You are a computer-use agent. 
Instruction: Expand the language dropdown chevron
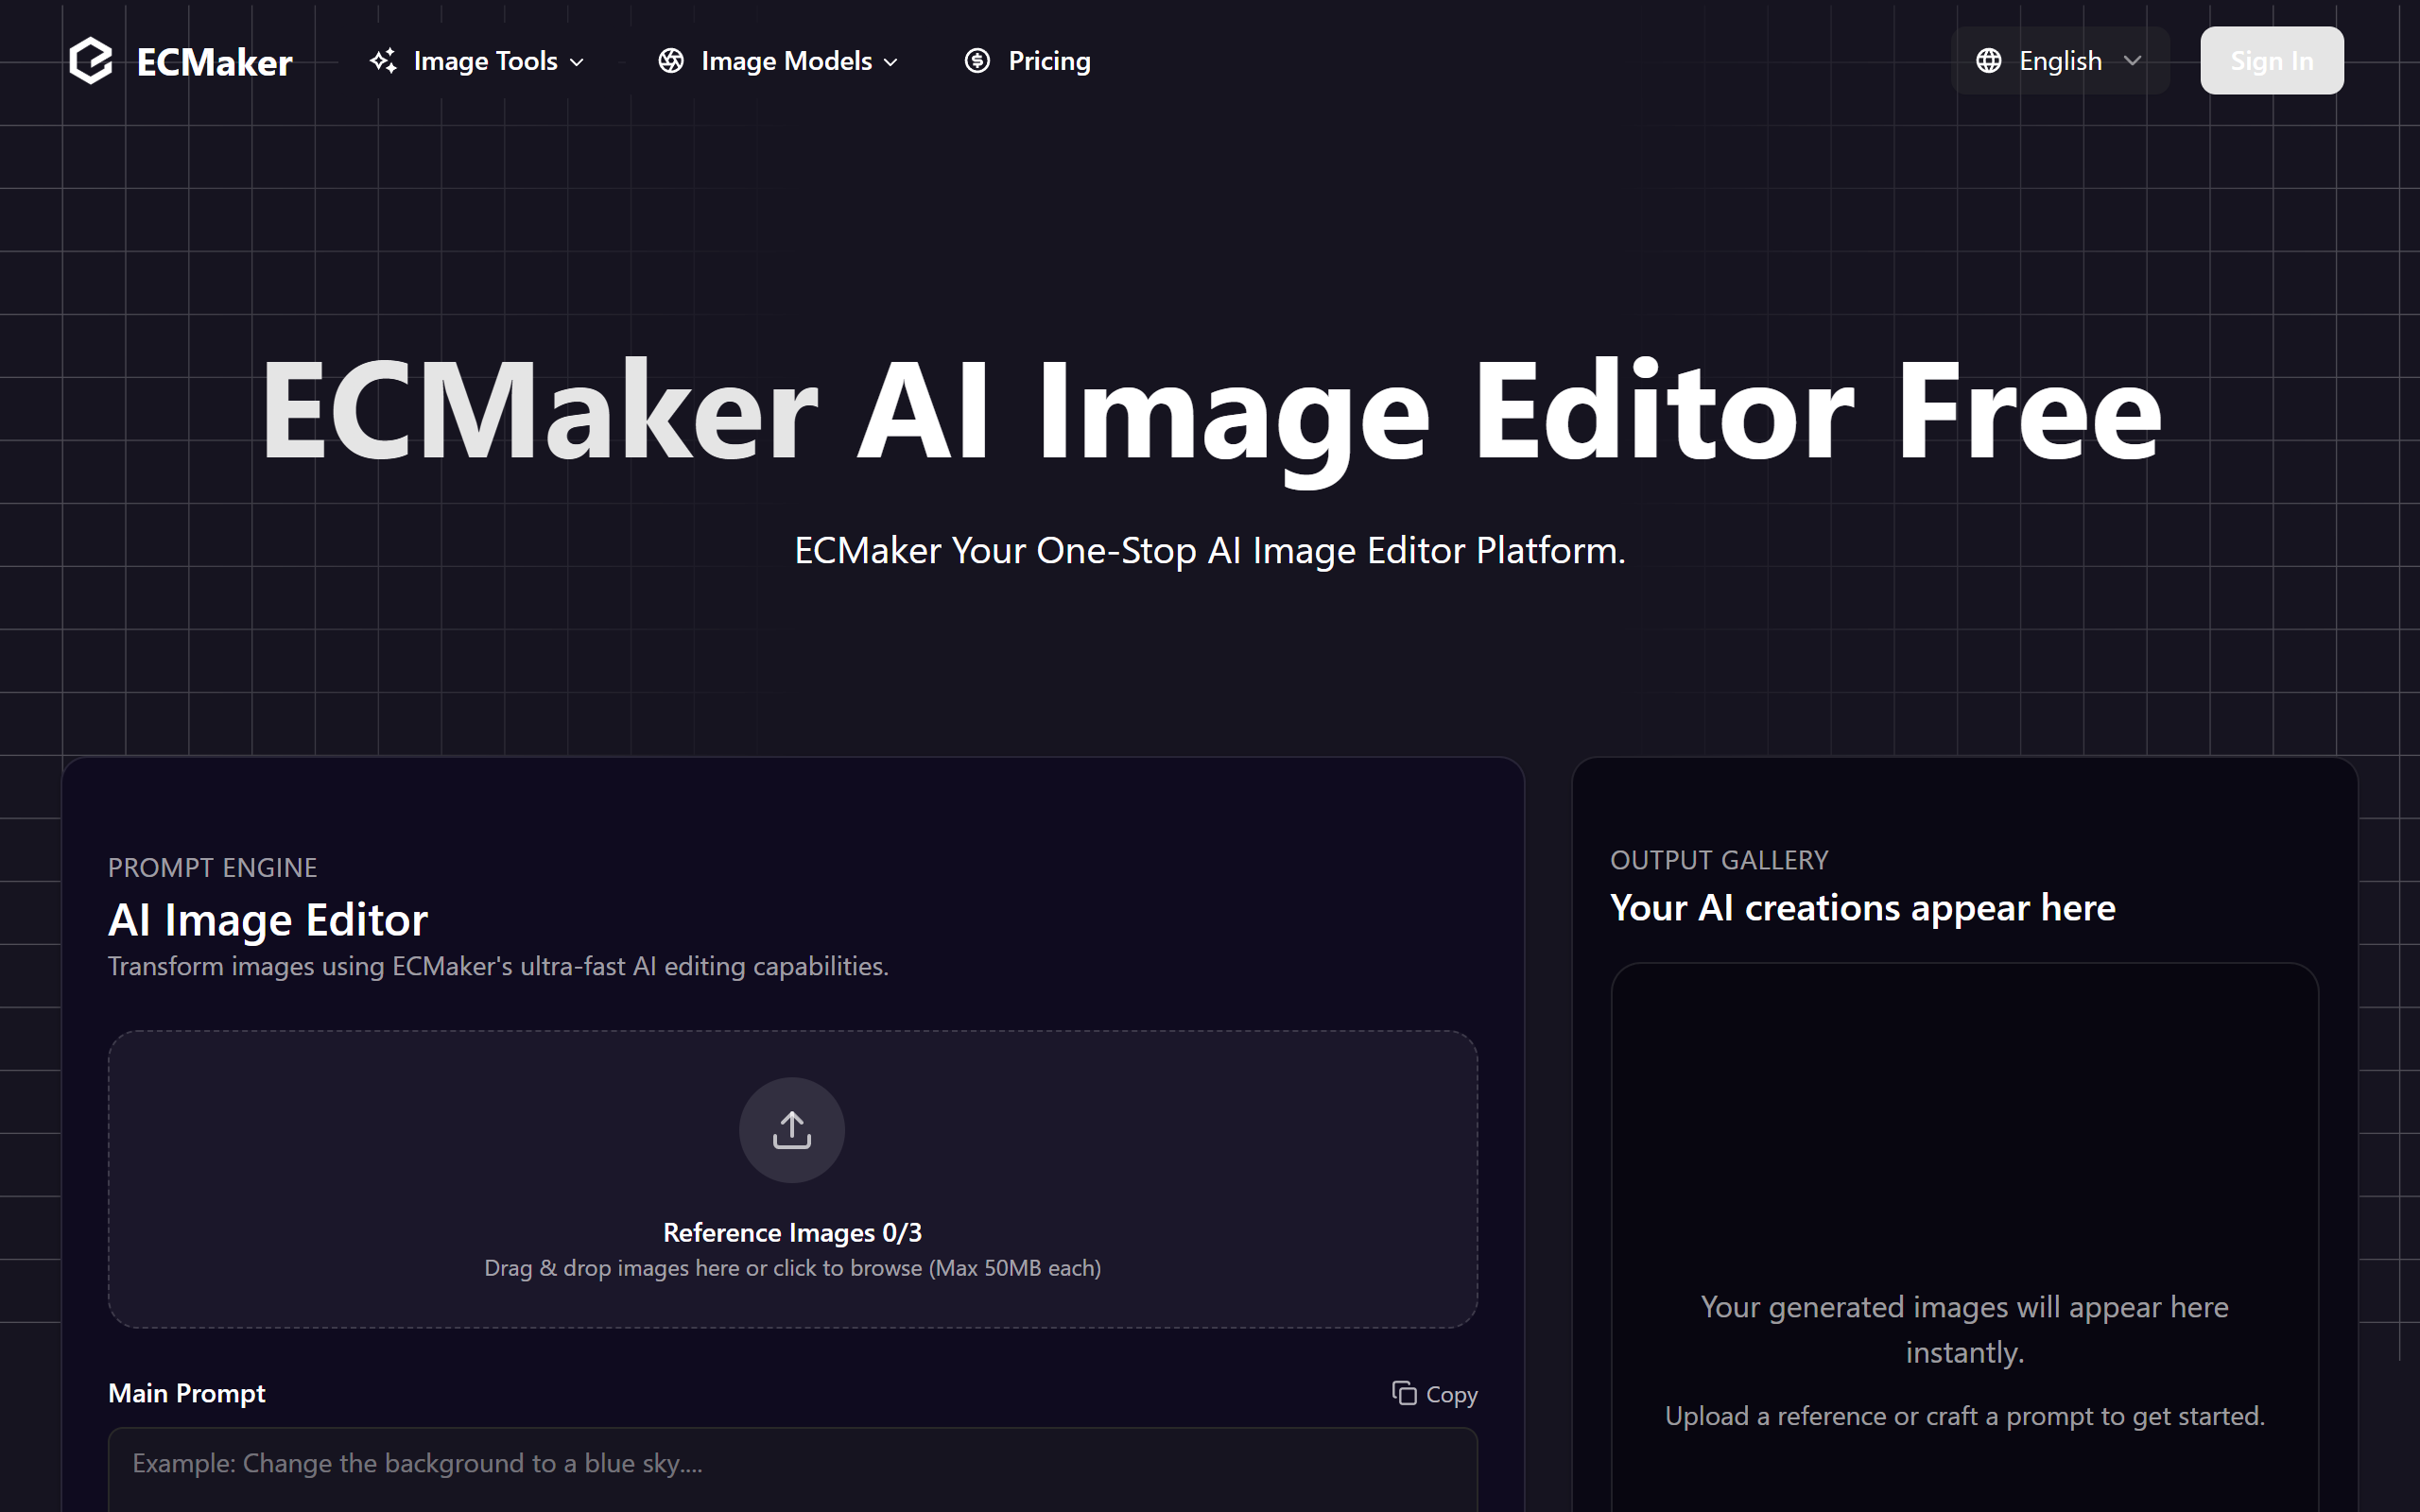click(2132, 61)
